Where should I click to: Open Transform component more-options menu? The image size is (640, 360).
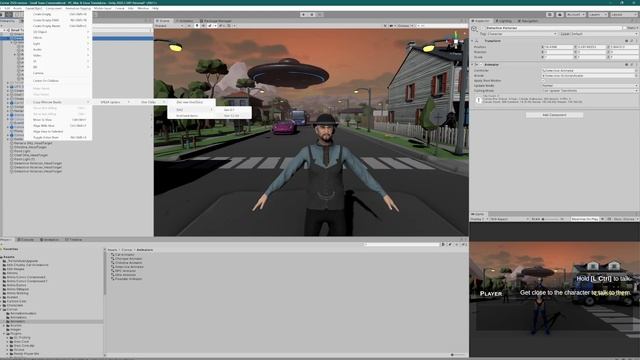pyautogui.click(x=636, y=41)
